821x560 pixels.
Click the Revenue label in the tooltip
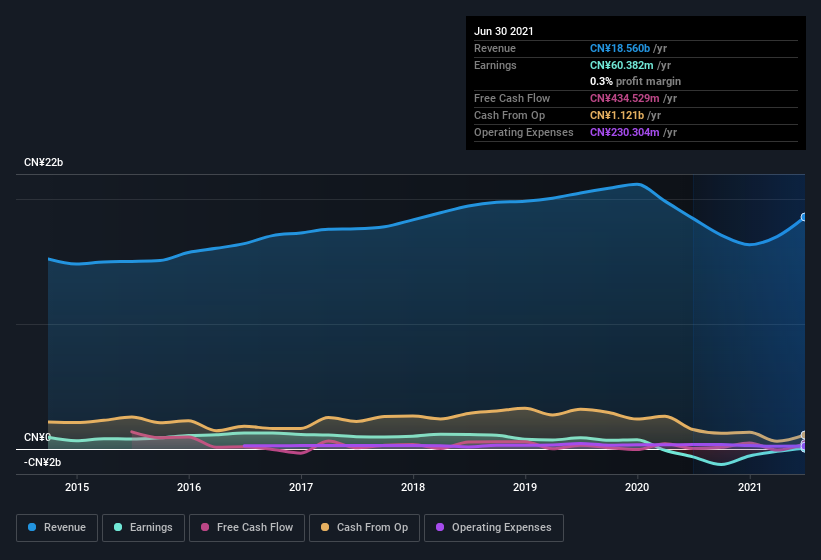pyautogui.click(x=495, y=48)
